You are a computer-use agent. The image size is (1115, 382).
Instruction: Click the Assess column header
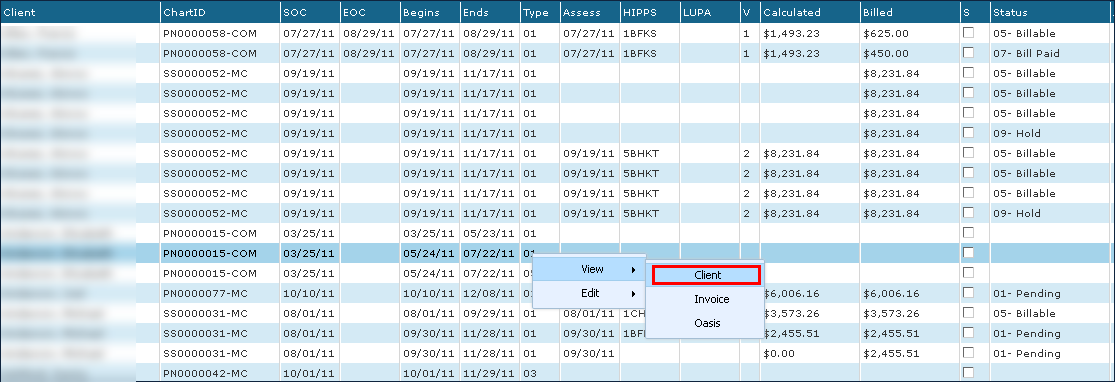tap(589, 12)
